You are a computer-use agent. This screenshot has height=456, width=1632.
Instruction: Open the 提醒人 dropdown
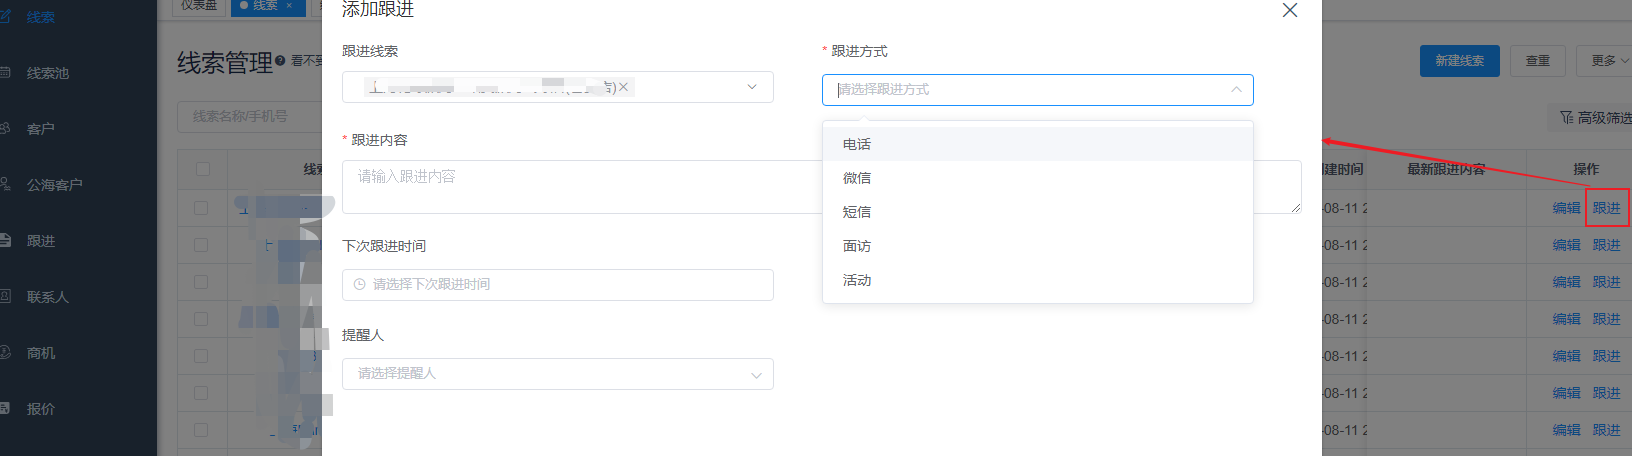pyautogui.click(x=558, y=374)
